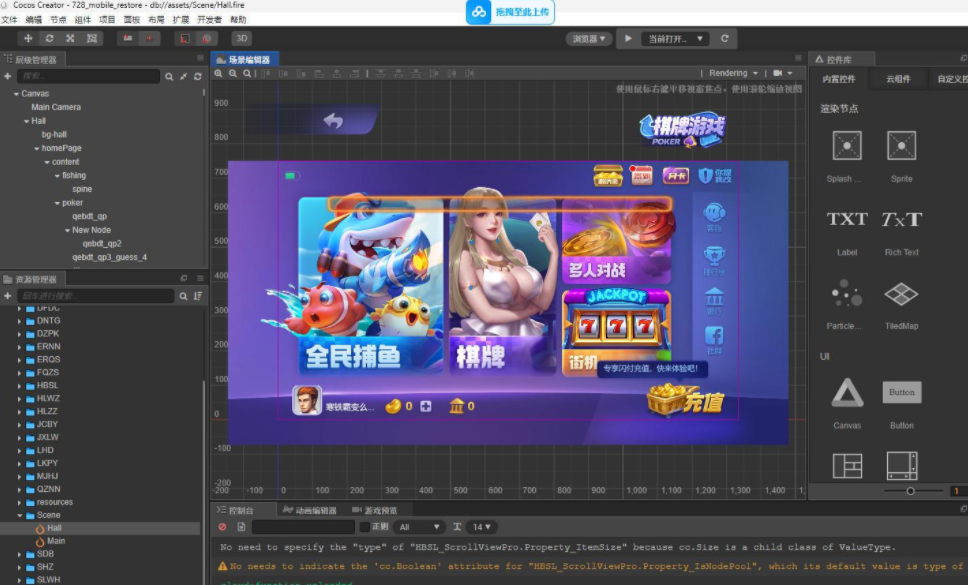Viewport: 968px width, 585px height.
Task: Click the Zoom In icon in scene editor
Action: (x=219, y=72)
